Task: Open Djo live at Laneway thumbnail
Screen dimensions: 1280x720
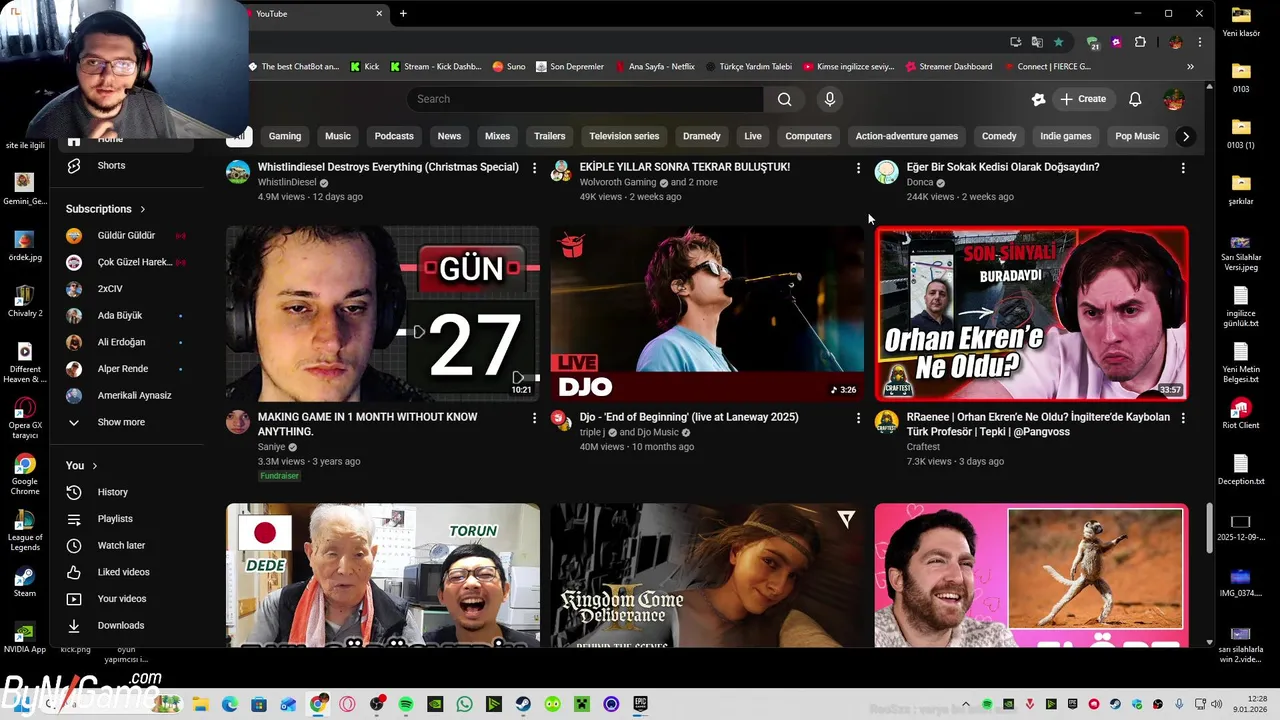Action: point(707,313)
